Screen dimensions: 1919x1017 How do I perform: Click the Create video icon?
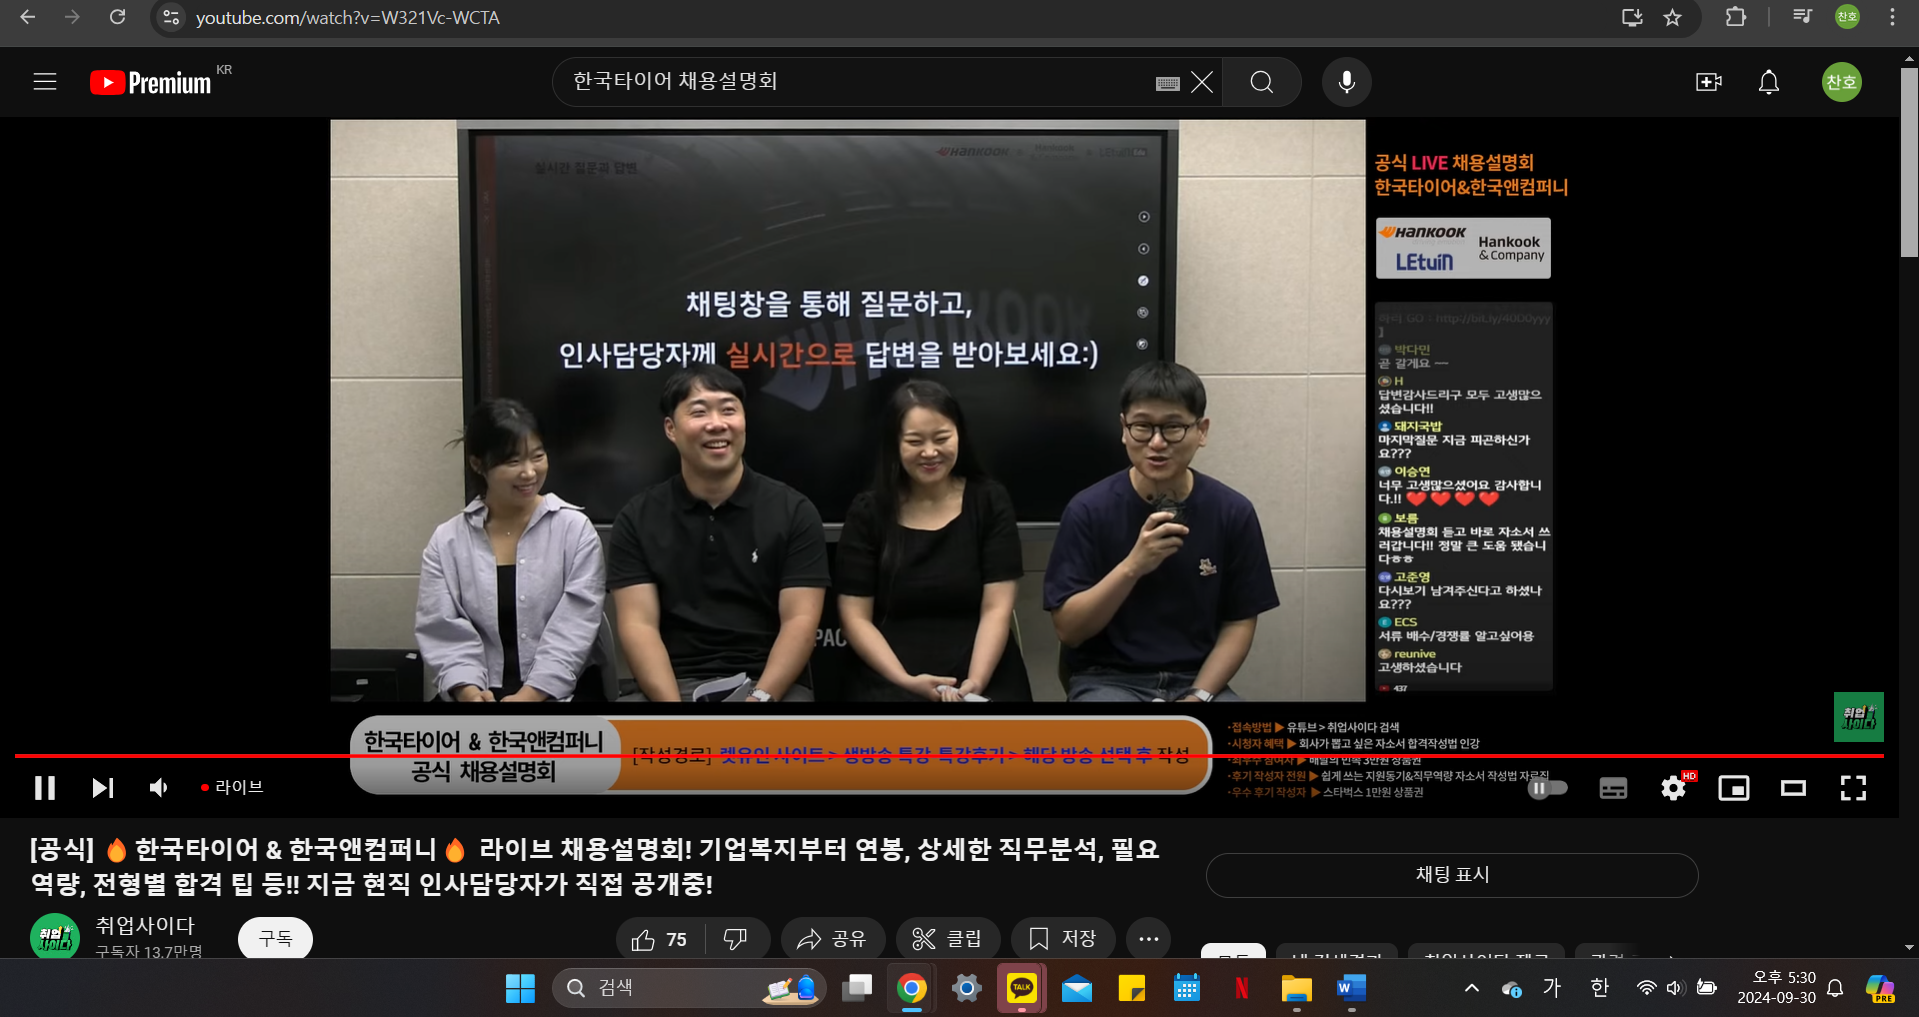1708,82
